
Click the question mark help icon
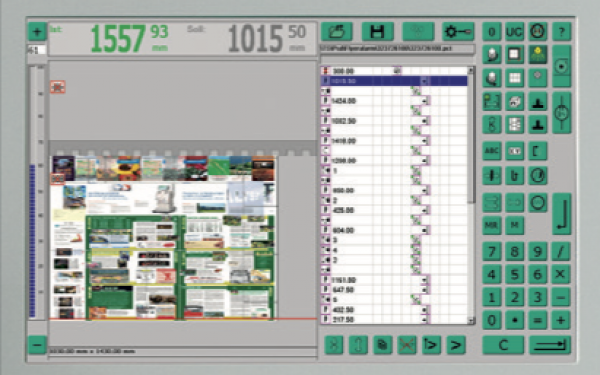561,32
